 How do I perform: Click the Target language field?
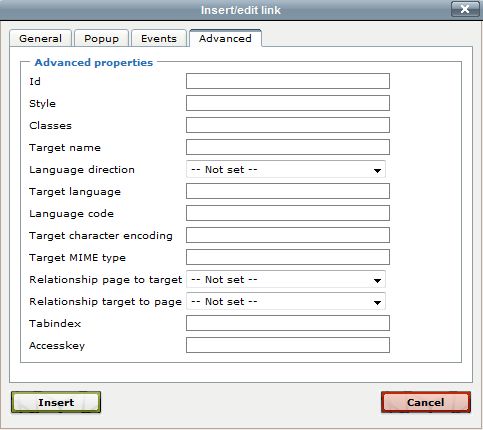[288, 191]
